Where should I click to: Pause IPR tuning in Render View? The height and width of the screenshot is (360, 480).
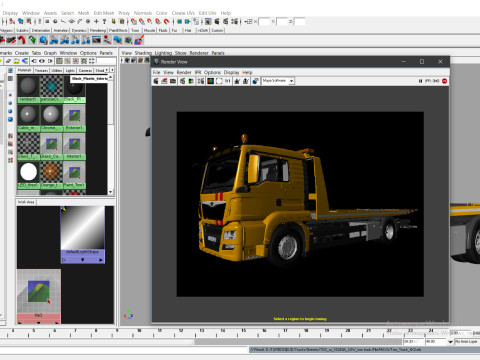(420, 81)
